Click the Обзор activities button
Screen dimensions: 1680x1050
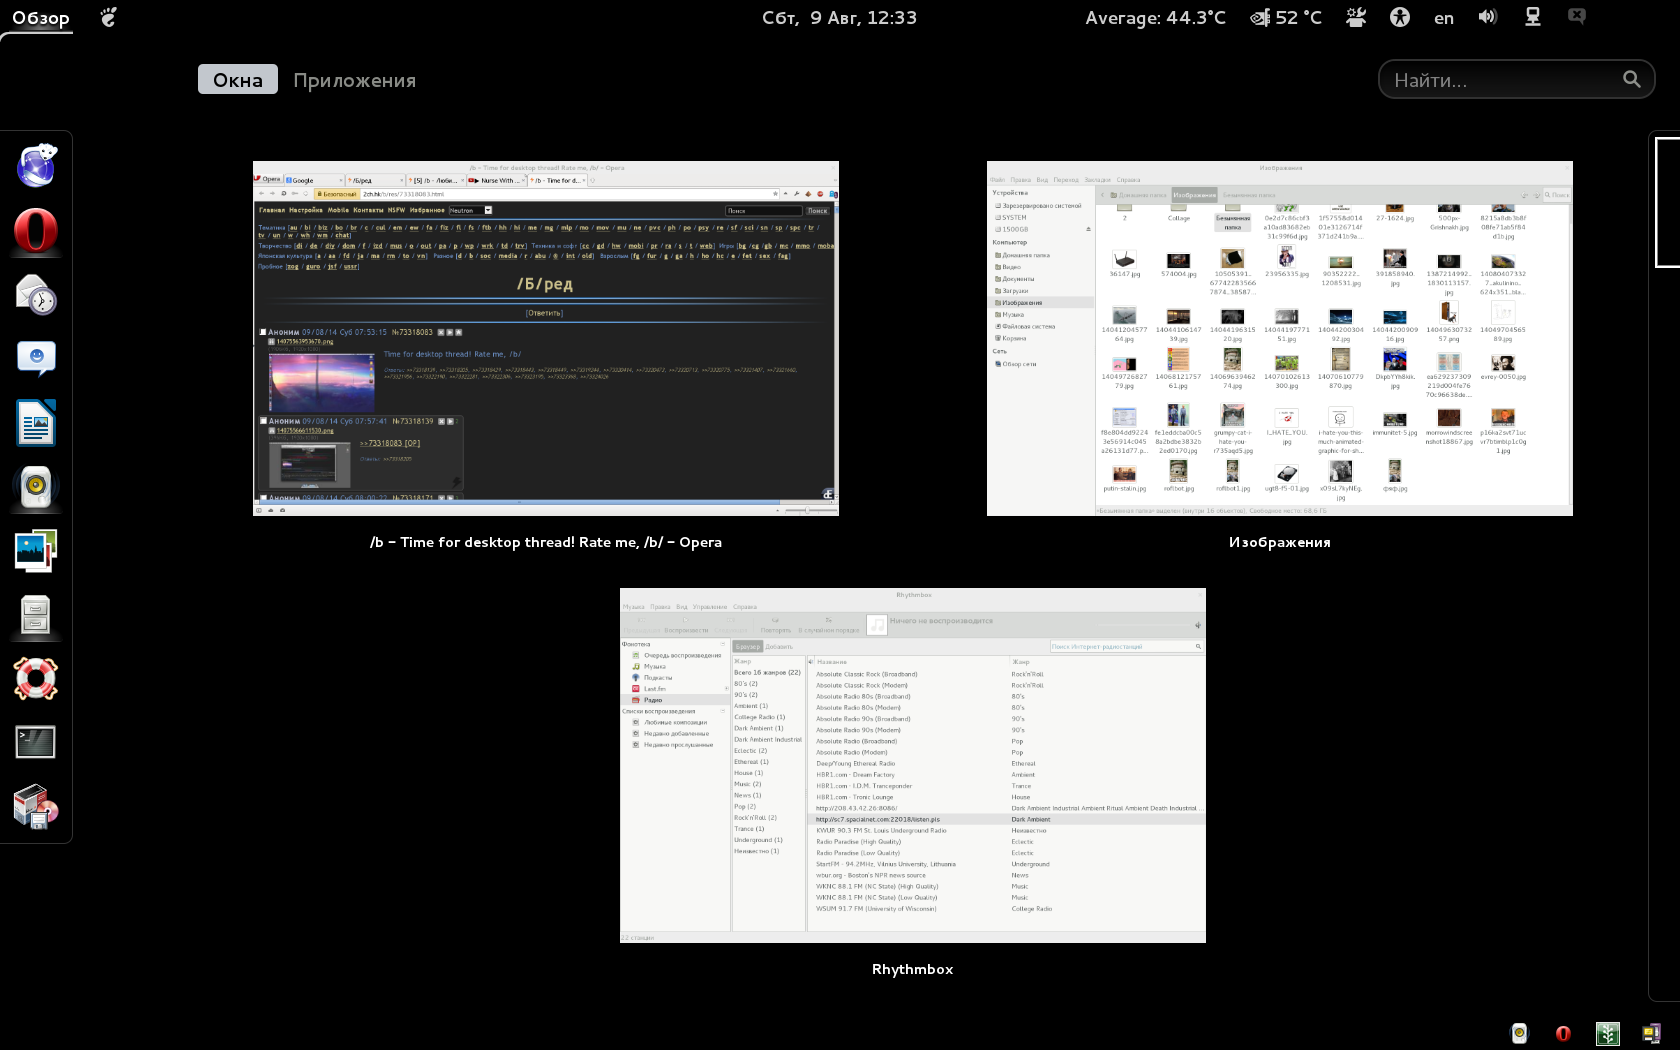tap(41, 18)
